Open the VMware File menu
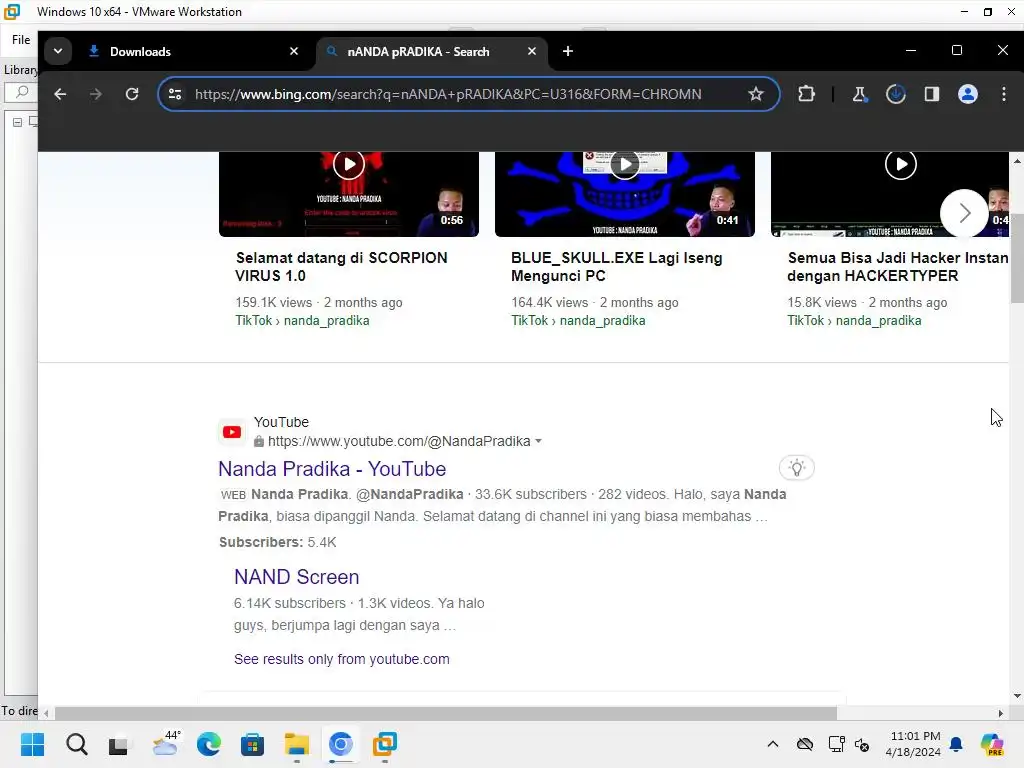Screen dimensions: 1024x768 click(x=21, y=40)
